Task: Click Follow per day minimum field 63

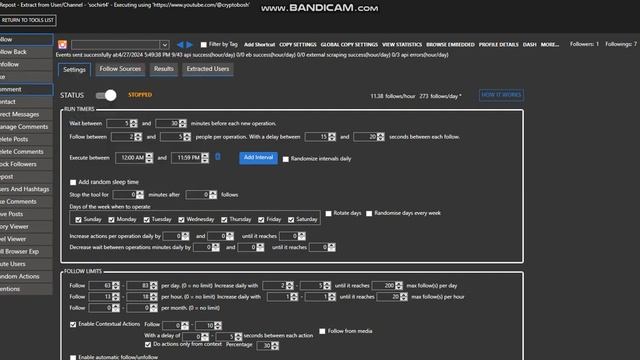Action: (x=100, y=286)
